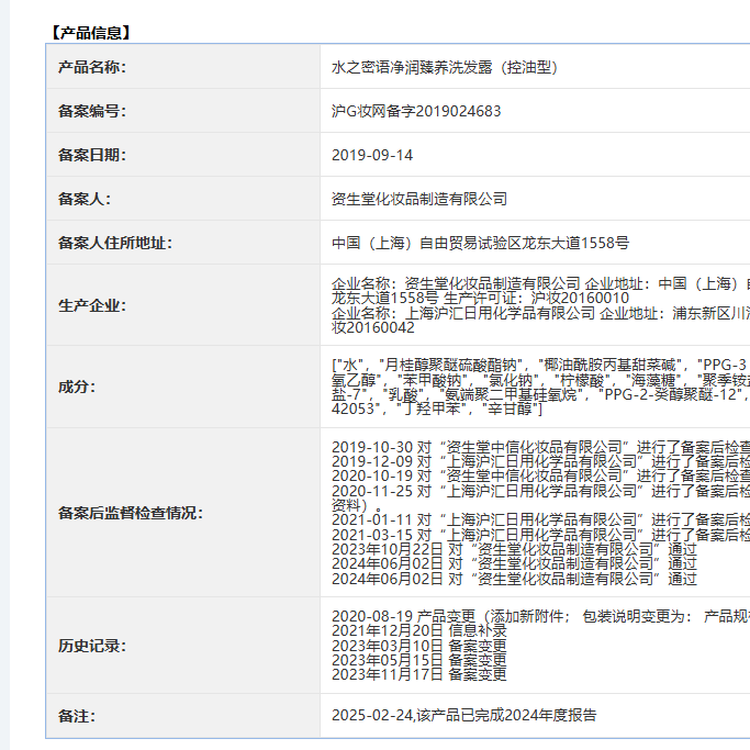Click the 备案编号 row label
Image resolution: width=750 pixels, height=750 pixels.
click(x=92, y=111)
